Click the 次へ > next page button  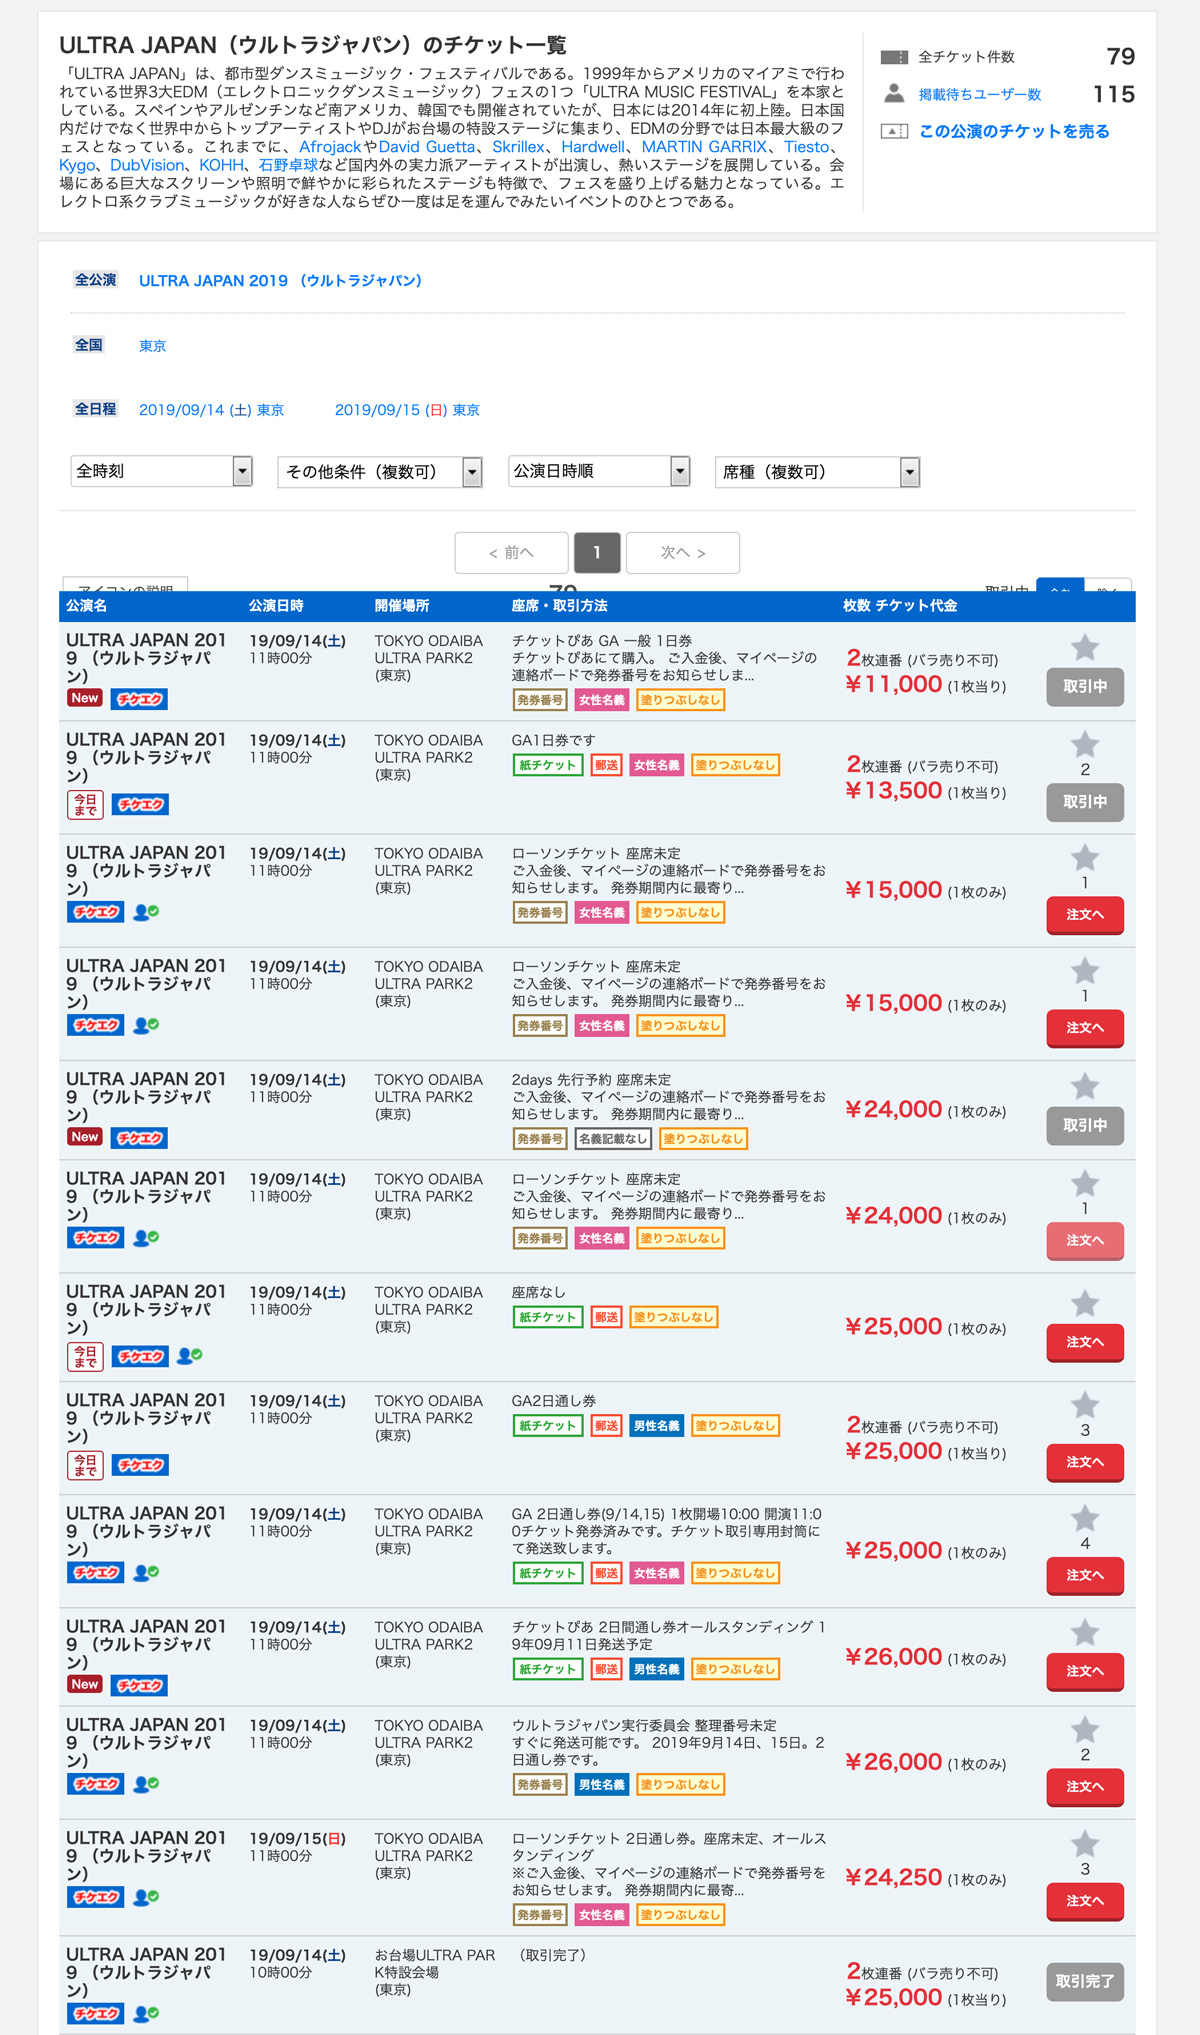pos(683,552)
